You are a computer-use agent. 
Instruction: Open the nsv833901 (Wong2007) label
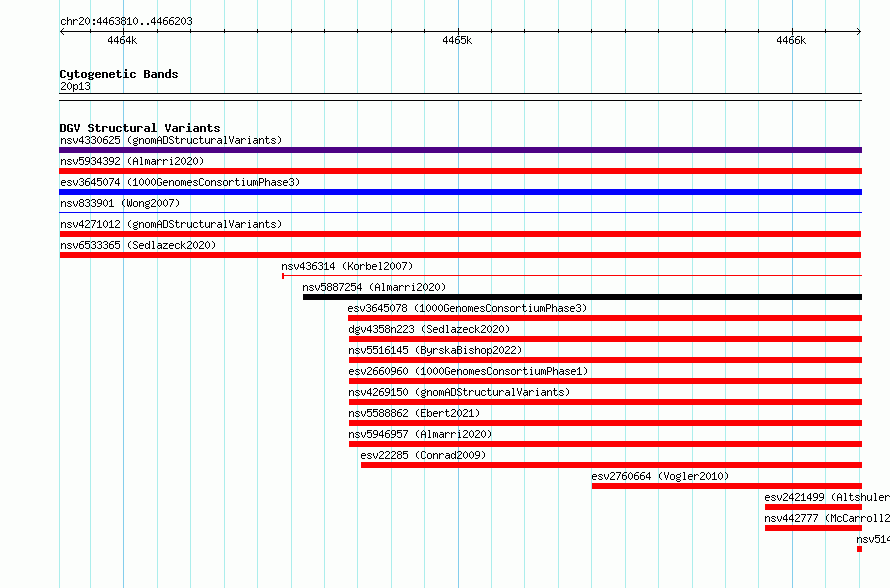(120, 203)
